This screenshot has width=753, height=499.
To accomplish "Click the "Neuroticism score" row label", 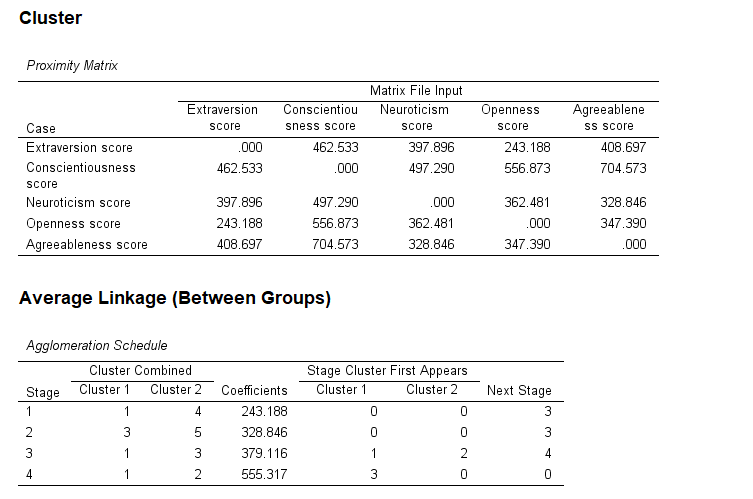I will tap(79, 203).
